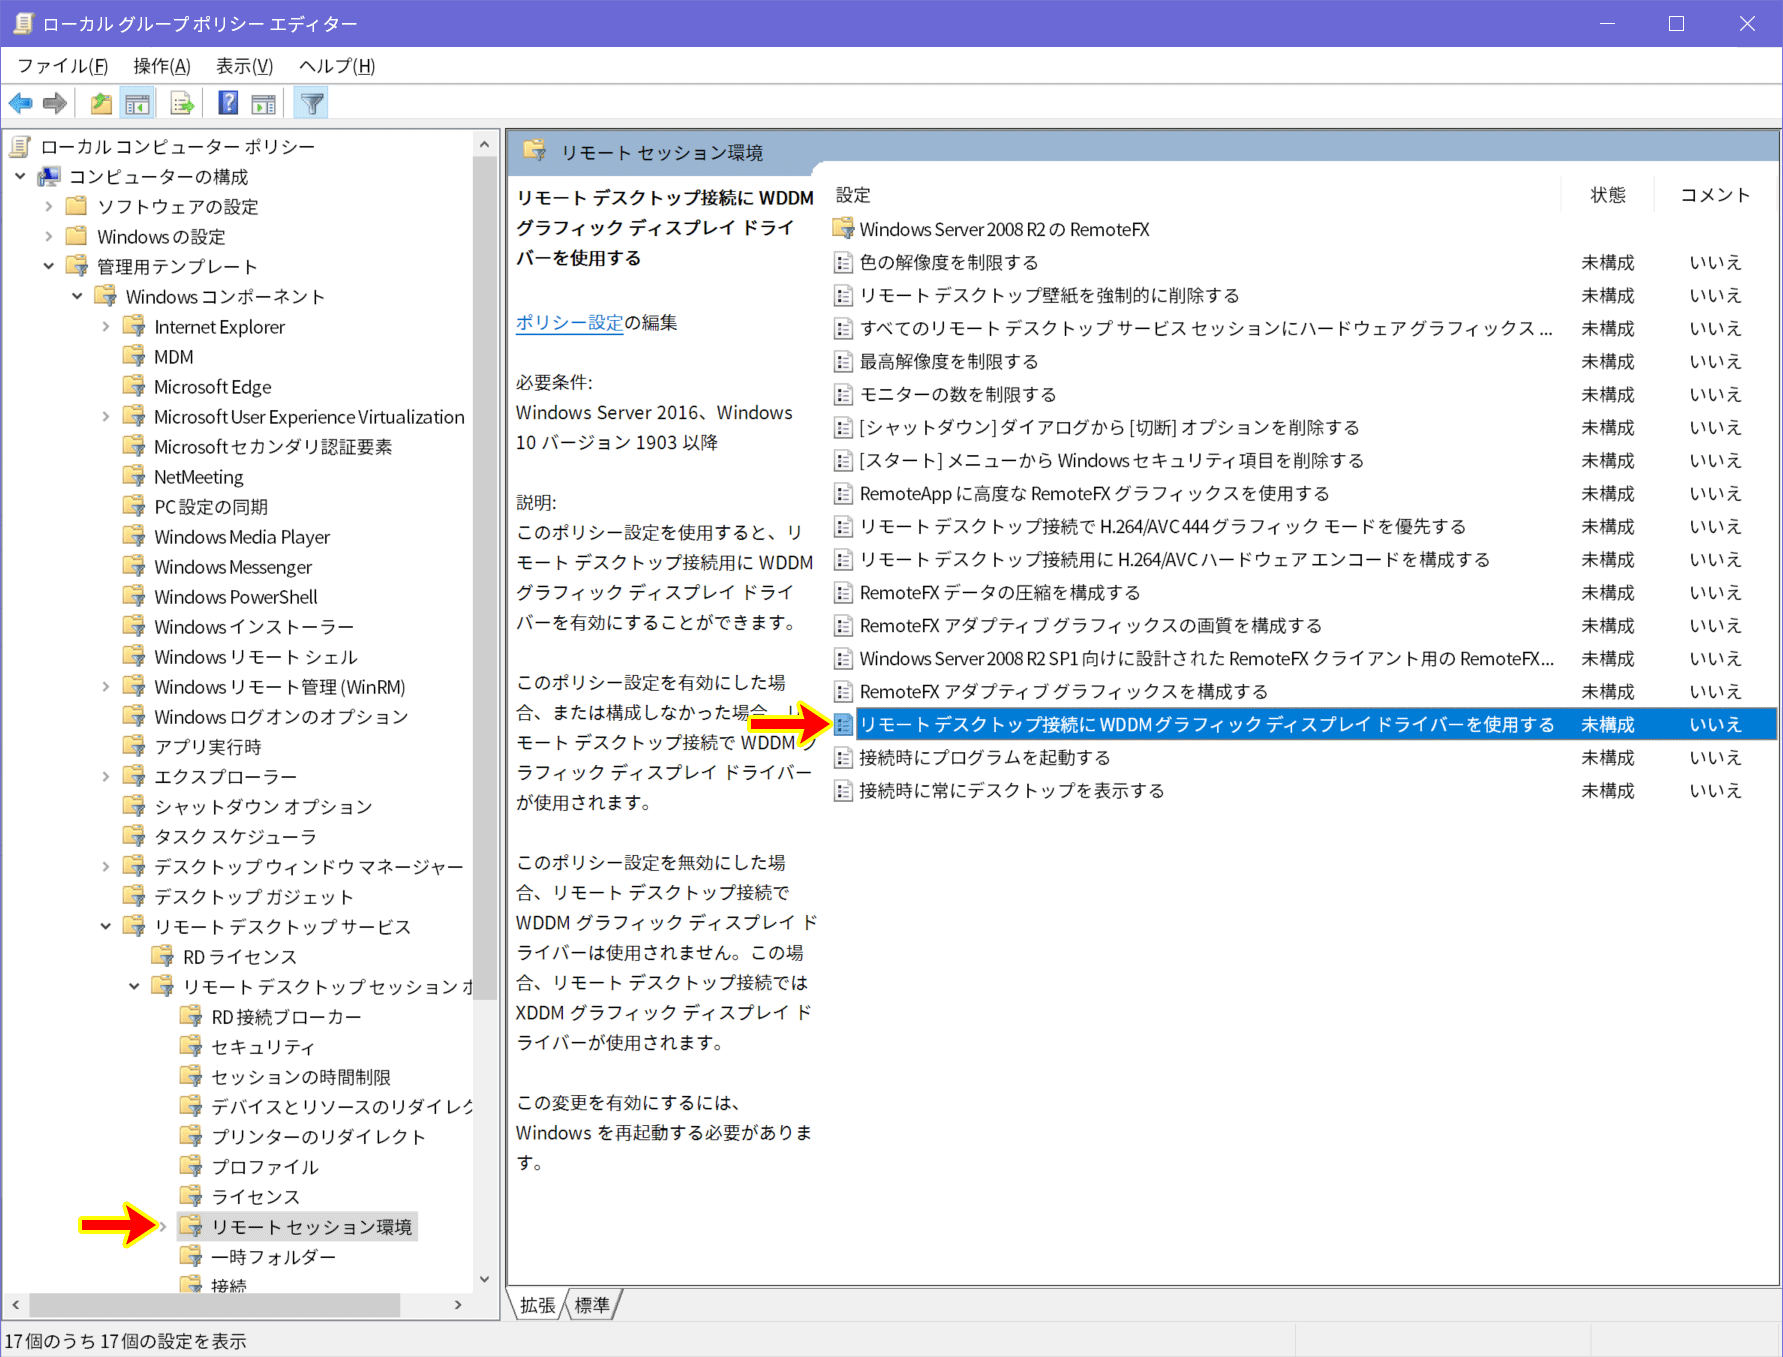The height and width of the screenshot is (1357, 1783).
Task: Collapse the リモート デスクトップ サービス node
Action: click(x=106, y=927)
